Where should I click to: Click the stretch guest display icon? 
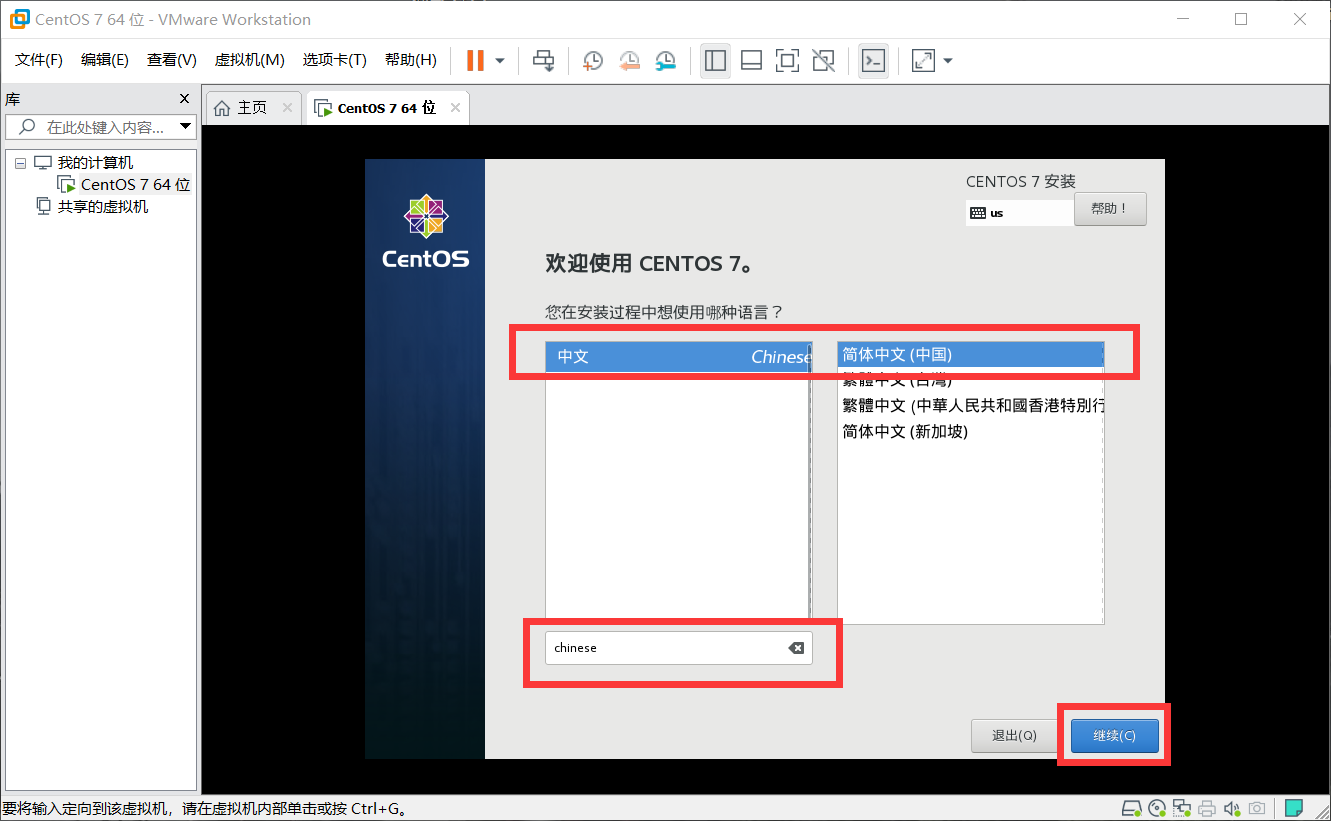point(923,61)
